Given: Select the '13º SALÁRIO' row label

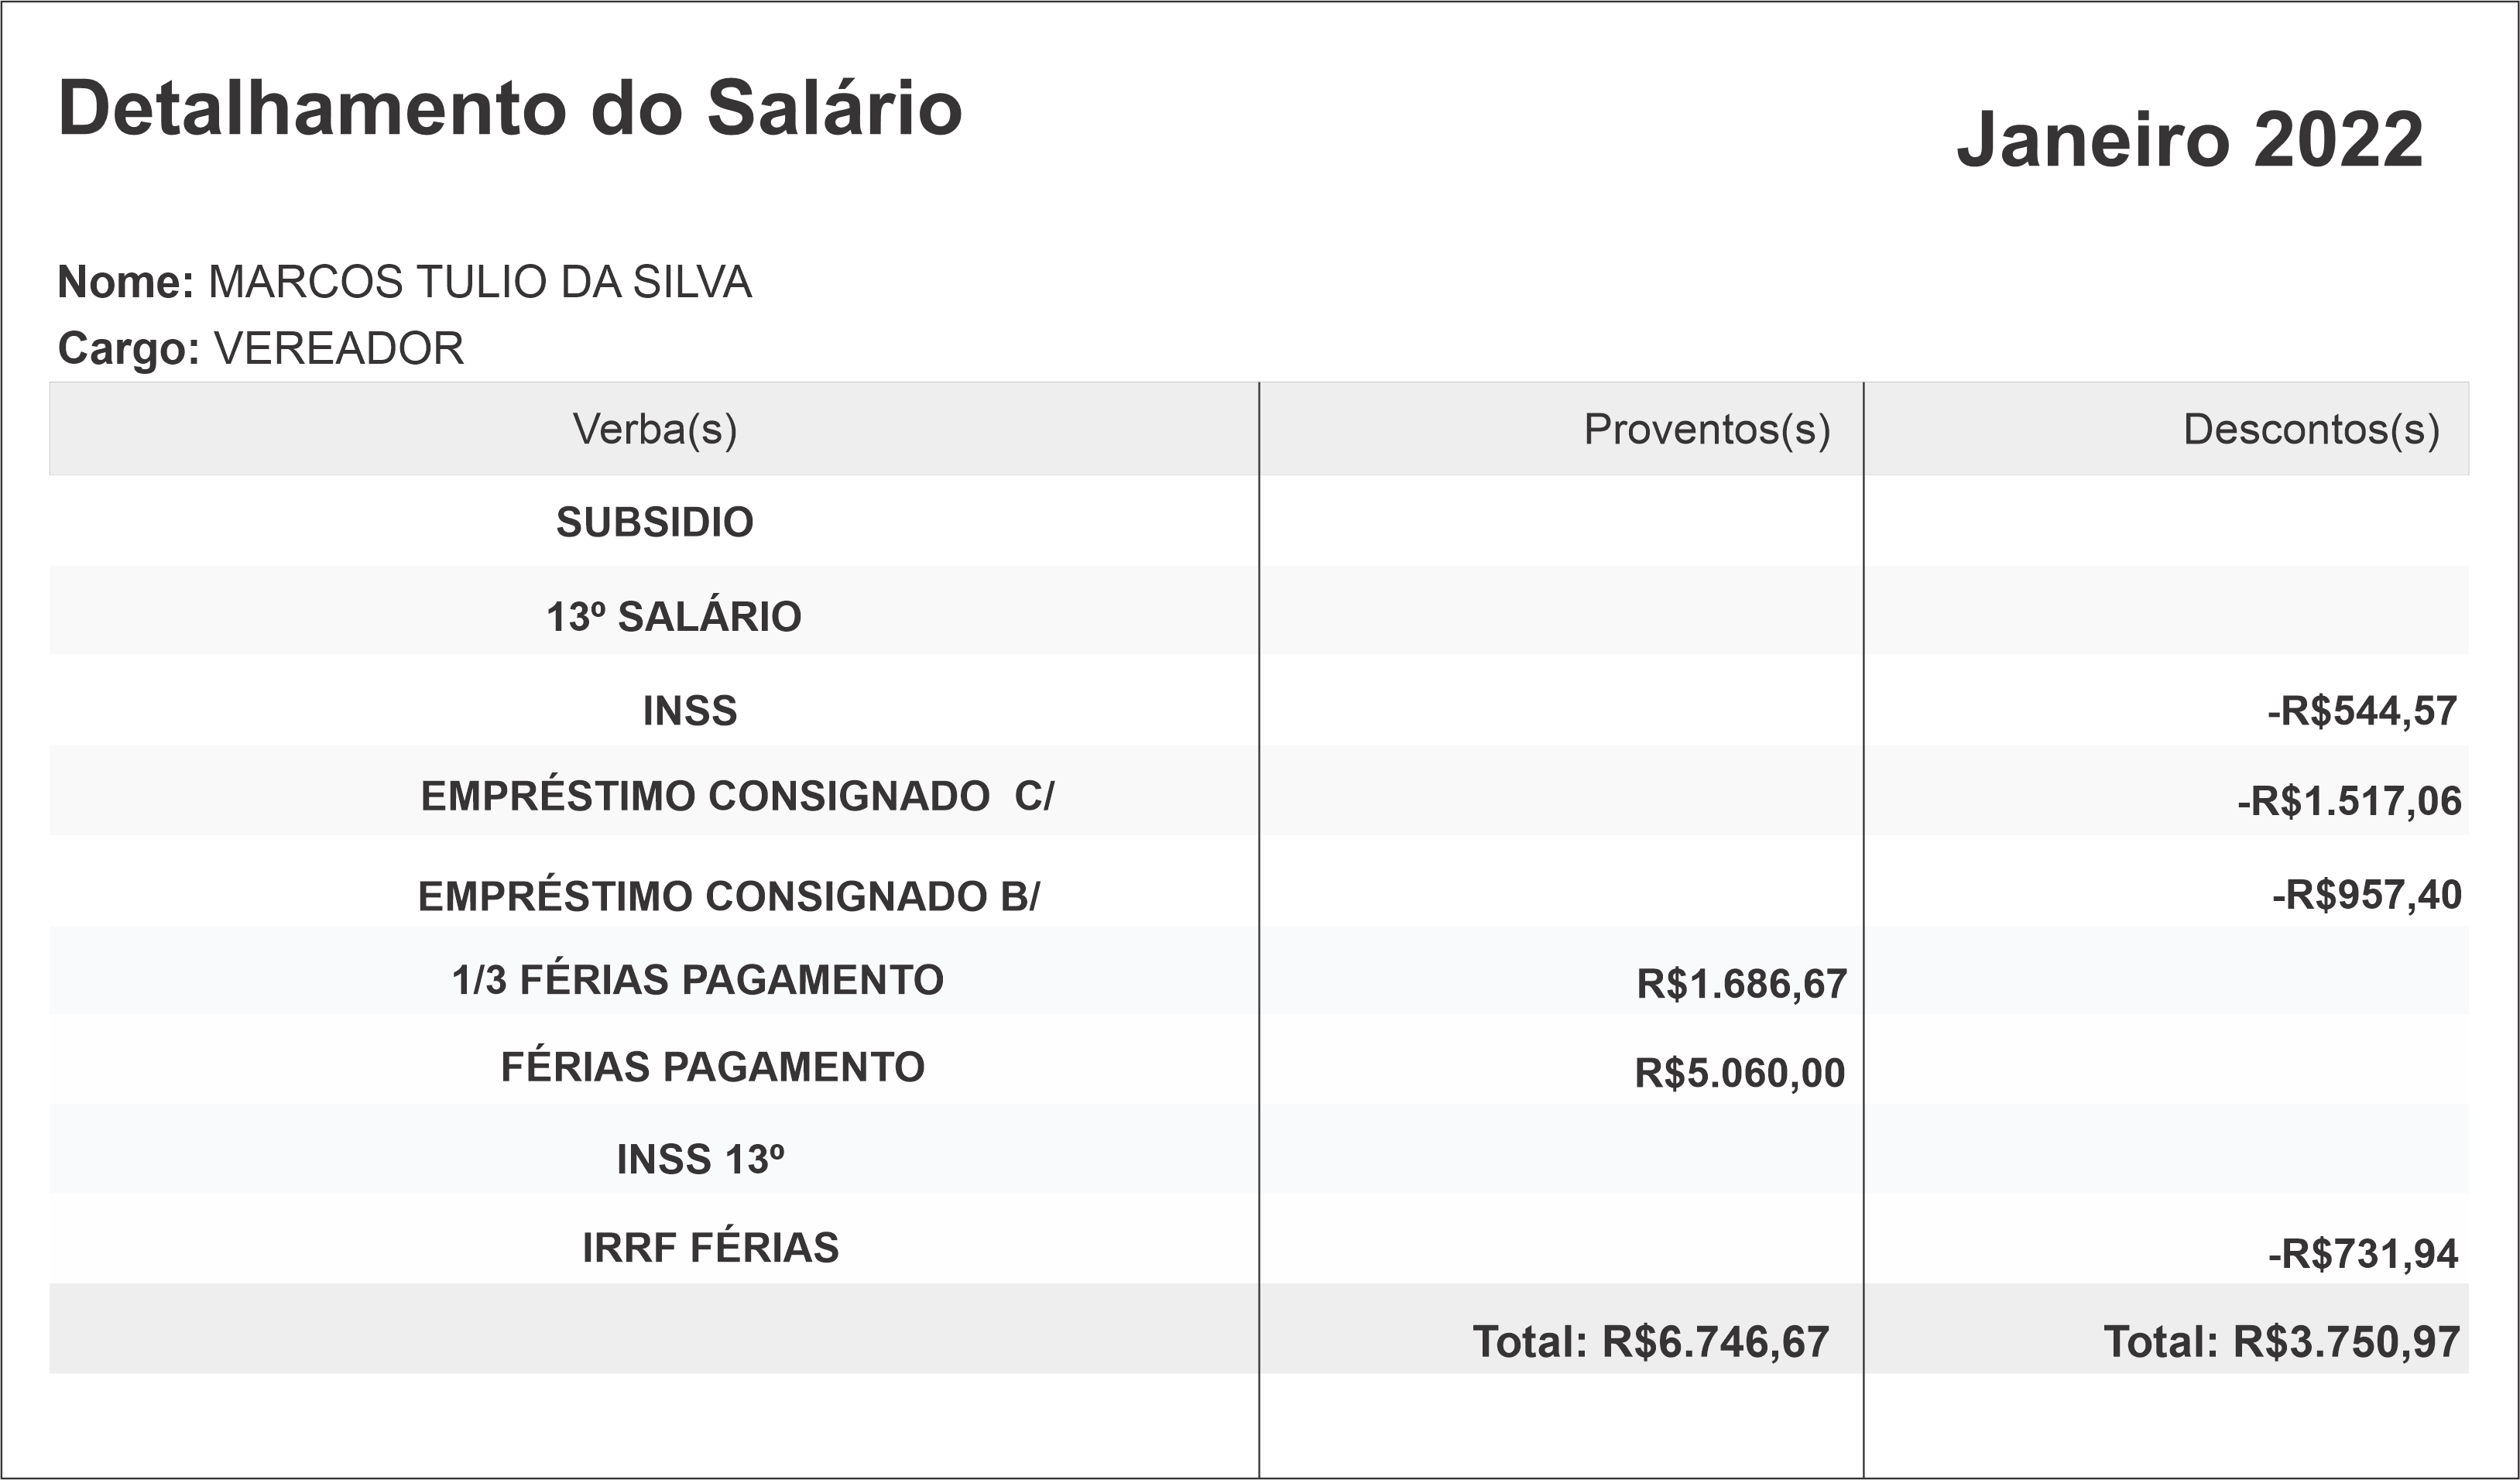Looking at the screenshot, I should point(674,617).
